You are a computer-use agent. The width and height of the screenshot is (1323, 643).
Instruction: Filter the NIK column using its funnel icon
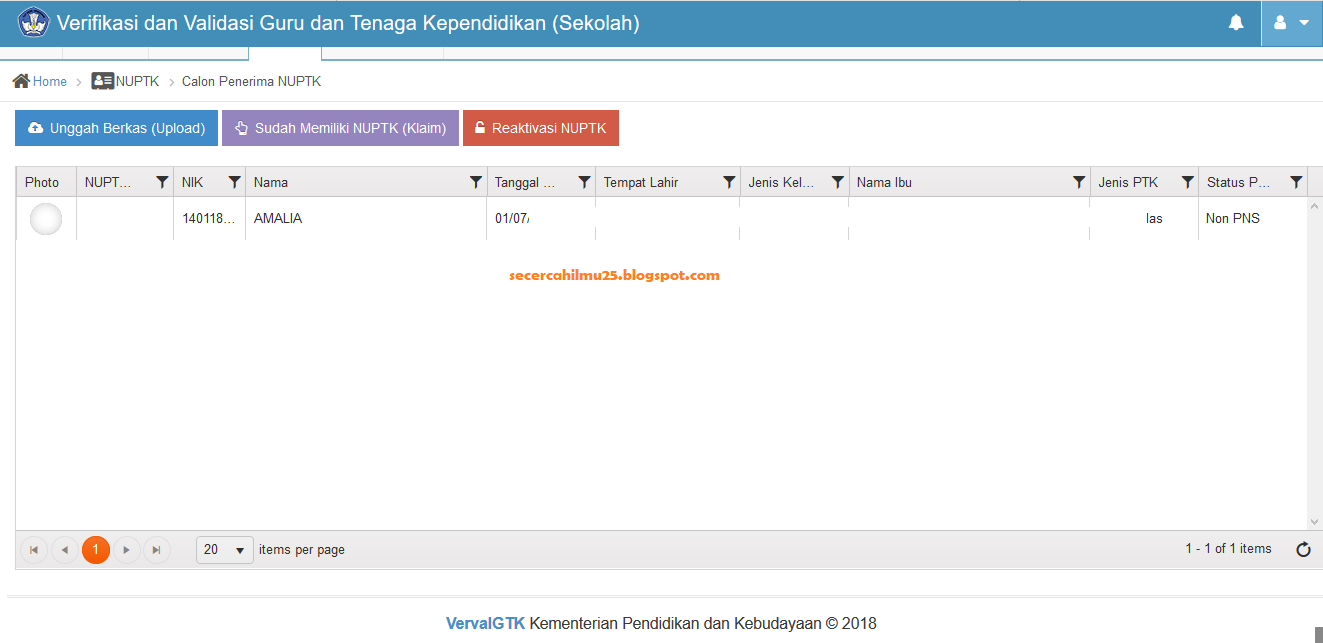(235, 182)
